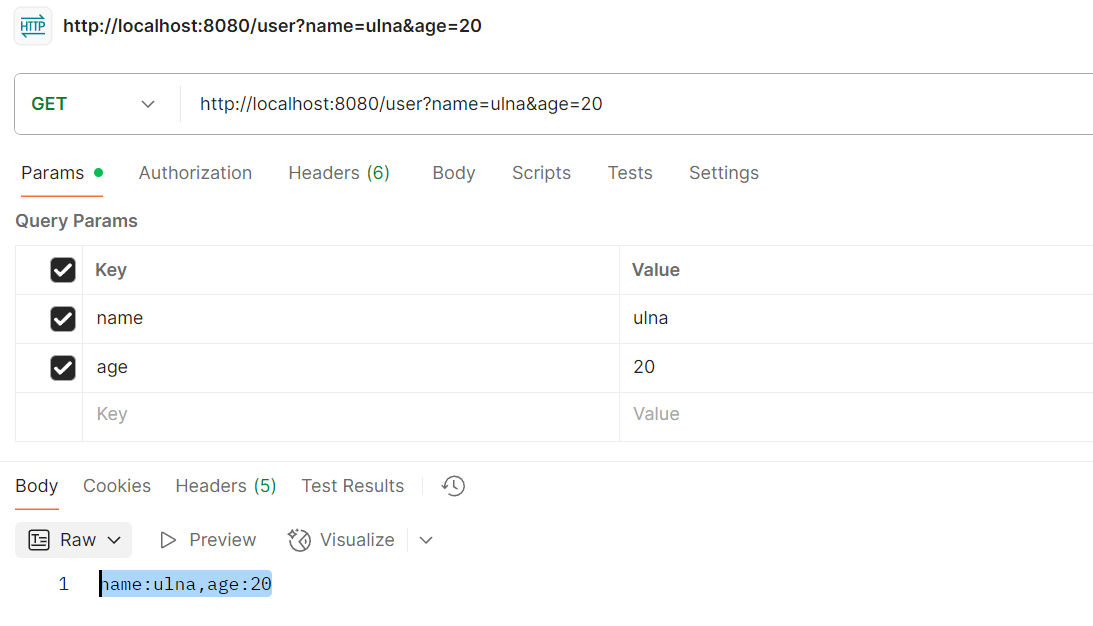Click the Visualize sparkle icon
The image size is (1093, 626).
299,540
